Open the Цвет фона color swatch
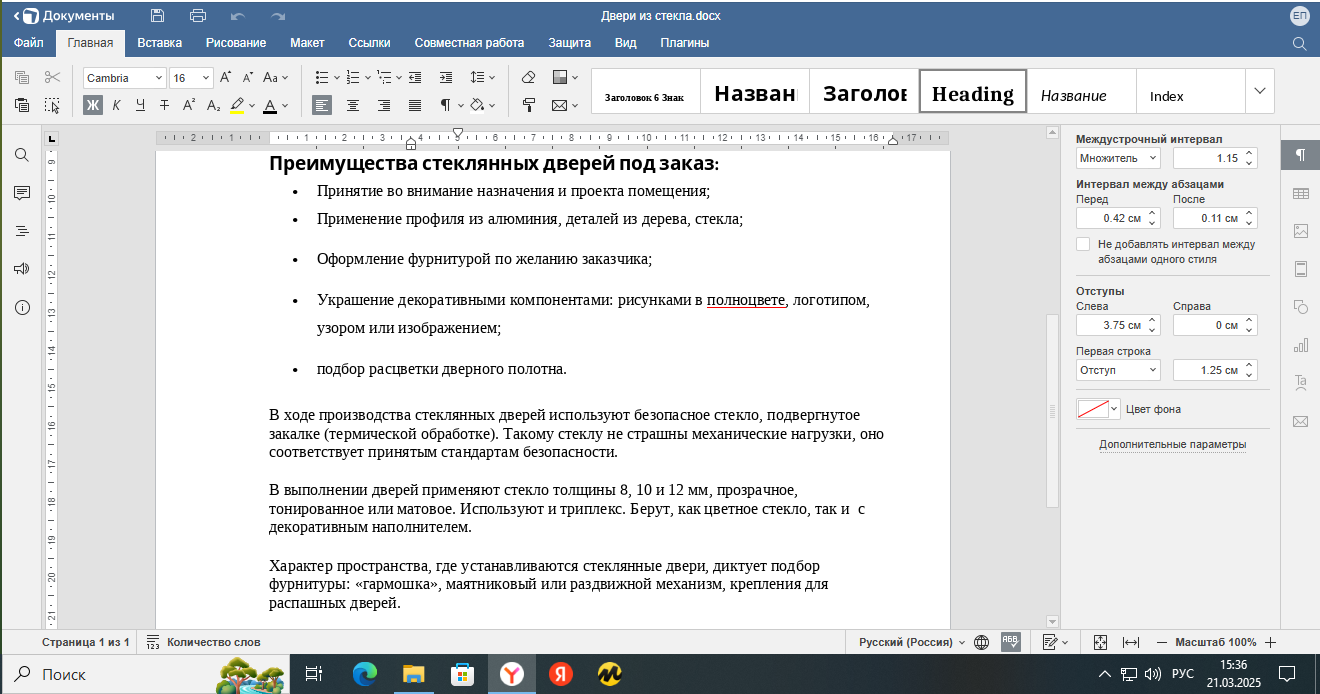 (x=1097, y=409)
